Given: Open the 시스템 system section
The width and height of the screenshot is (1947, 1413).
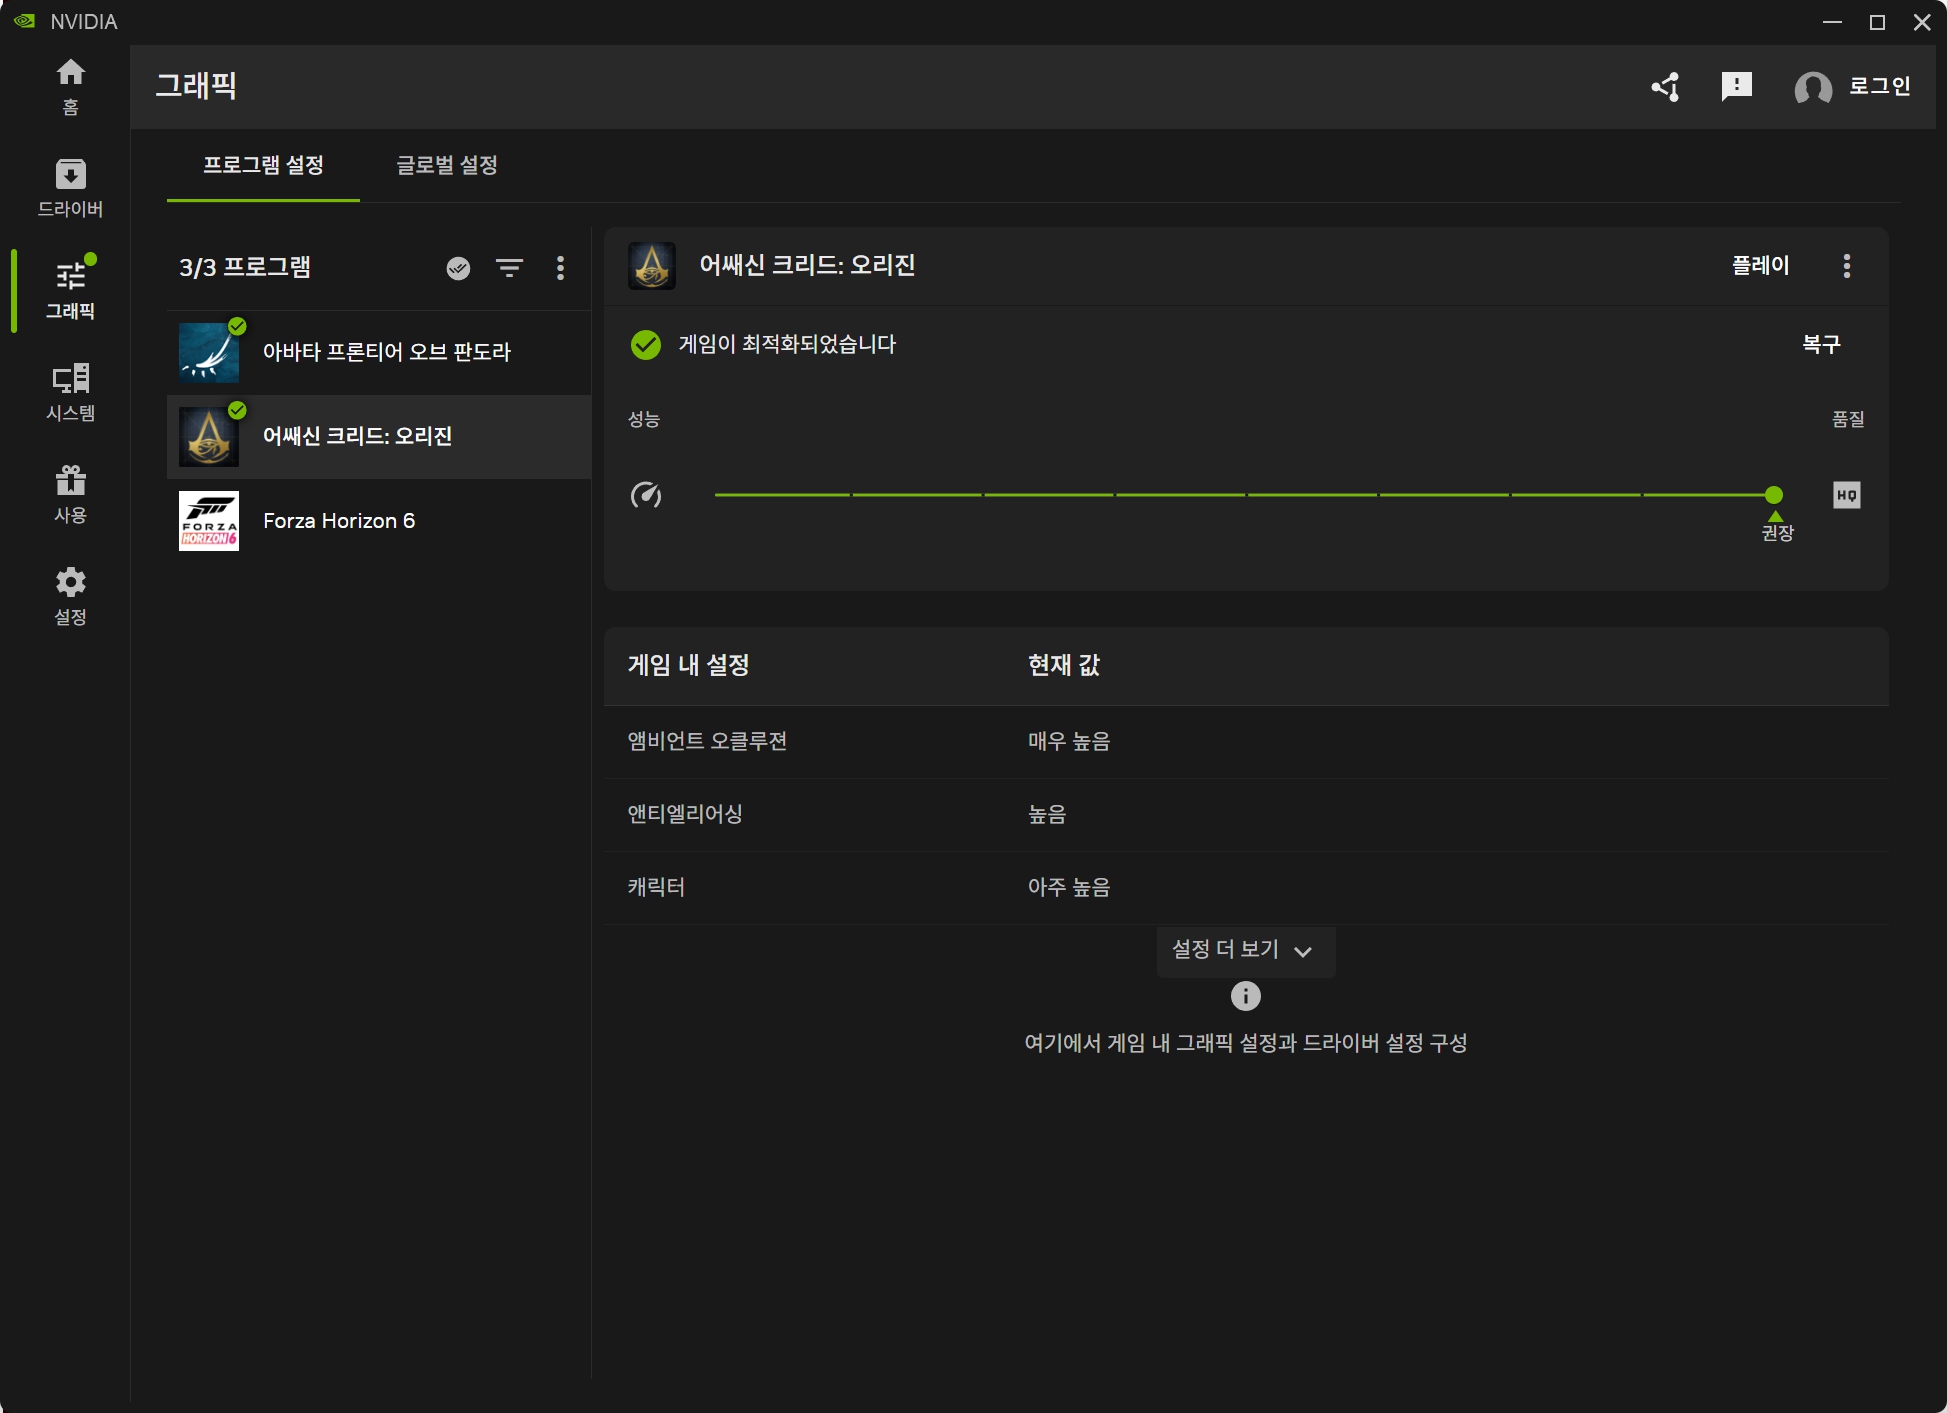Looking at the screenshot, I should (70, 392).
